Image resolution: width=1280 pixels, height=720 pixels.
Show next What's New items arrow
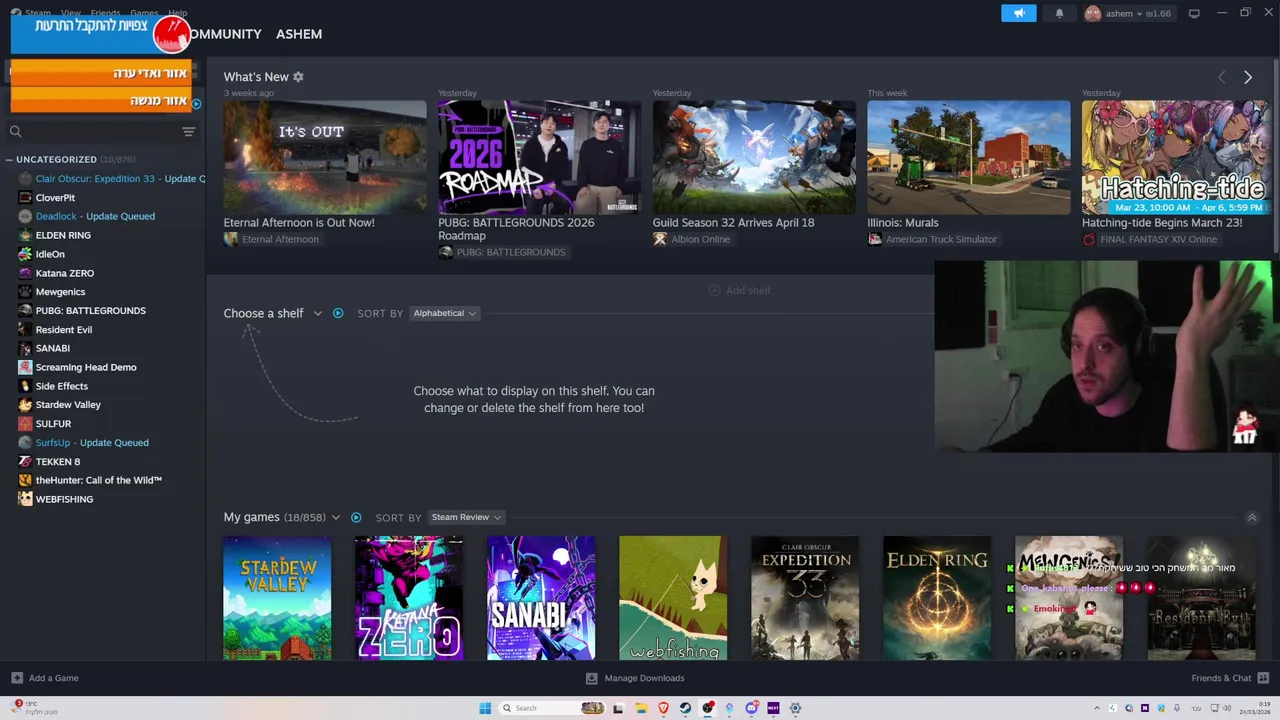[x=1247, y=77]
